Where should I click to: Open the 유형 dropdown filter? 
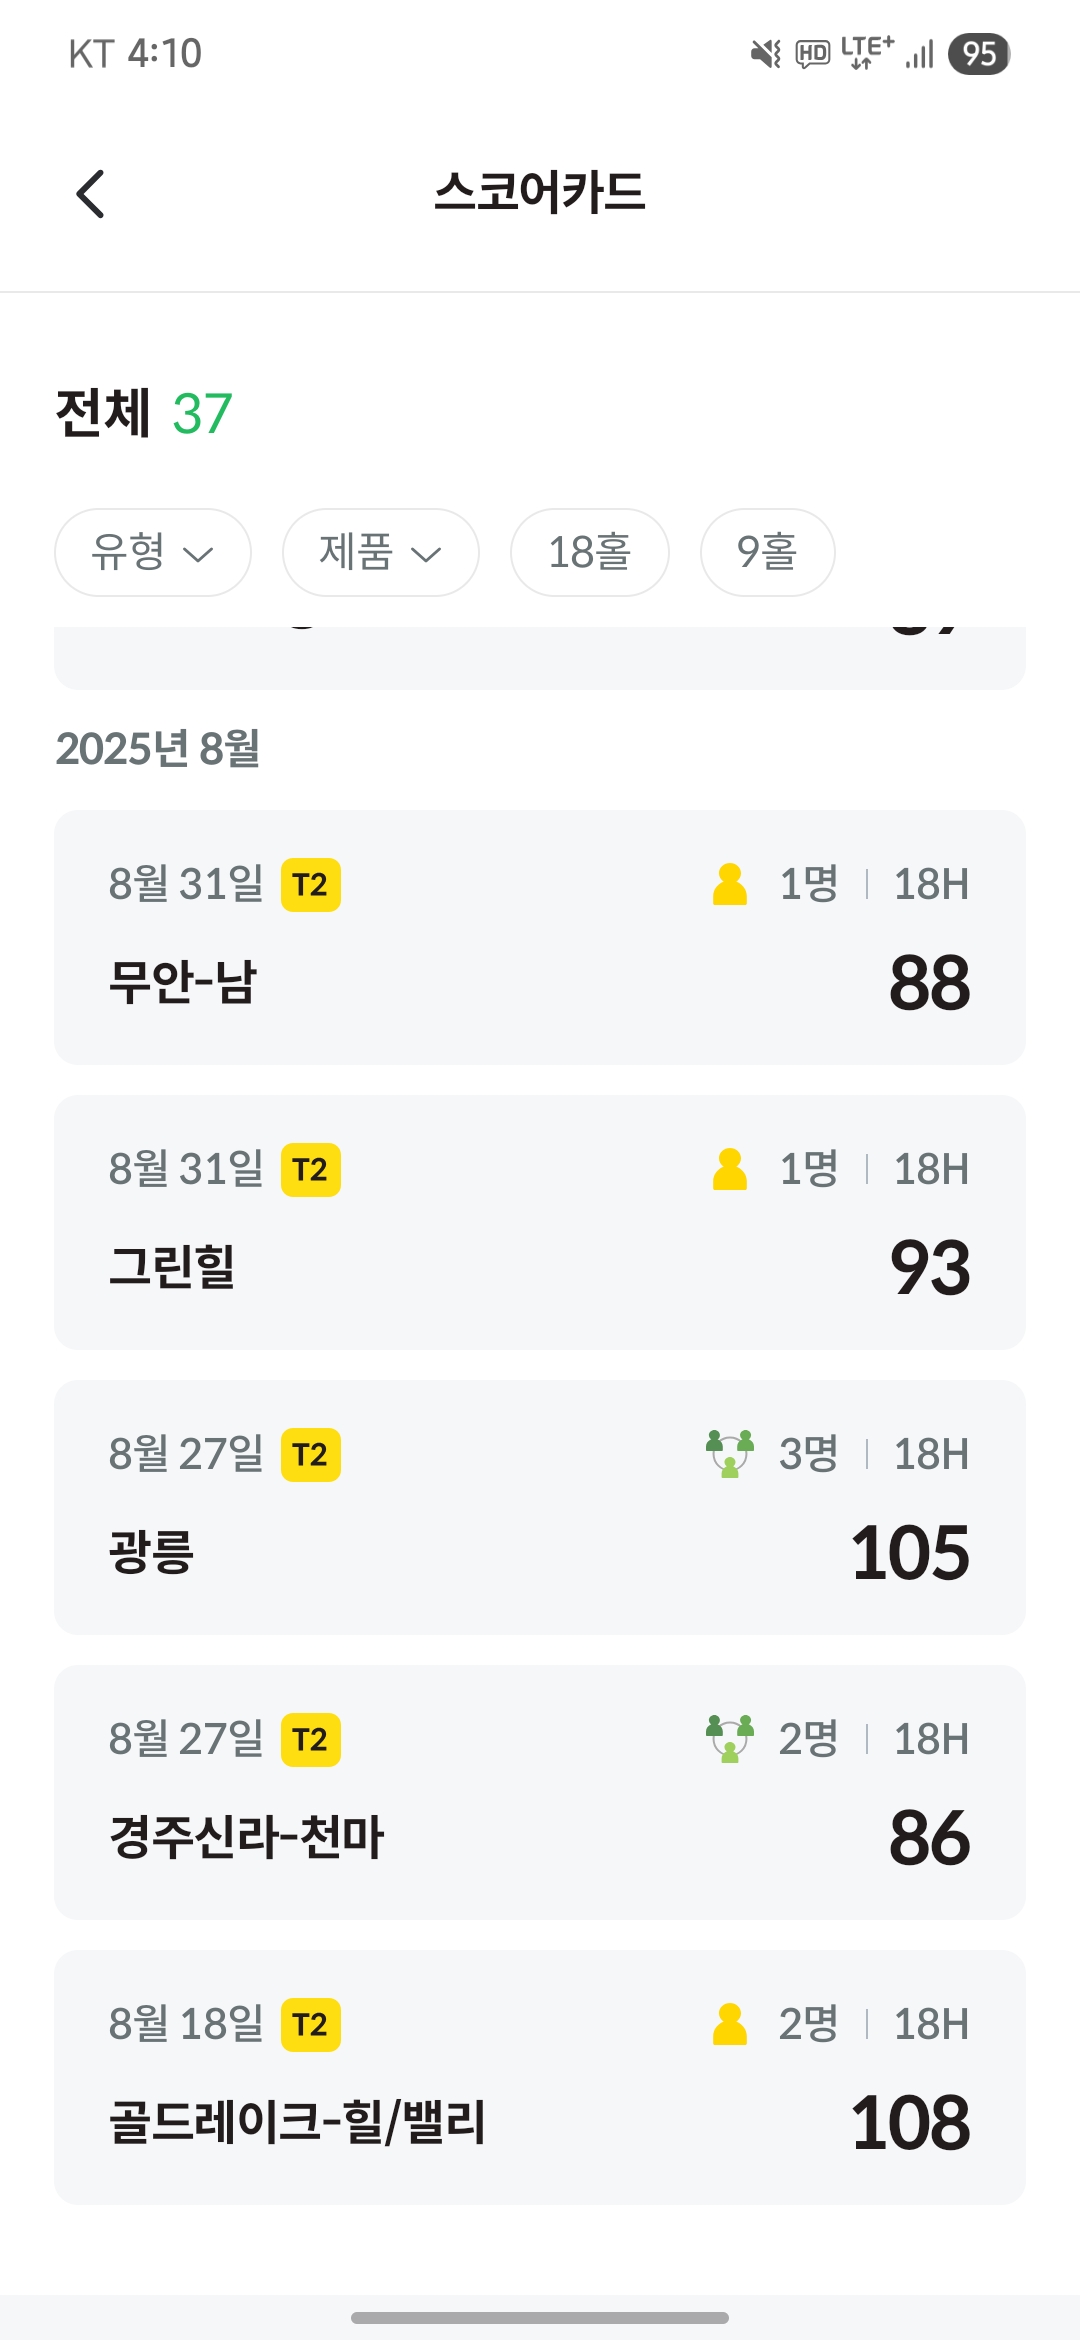[152, 552]
